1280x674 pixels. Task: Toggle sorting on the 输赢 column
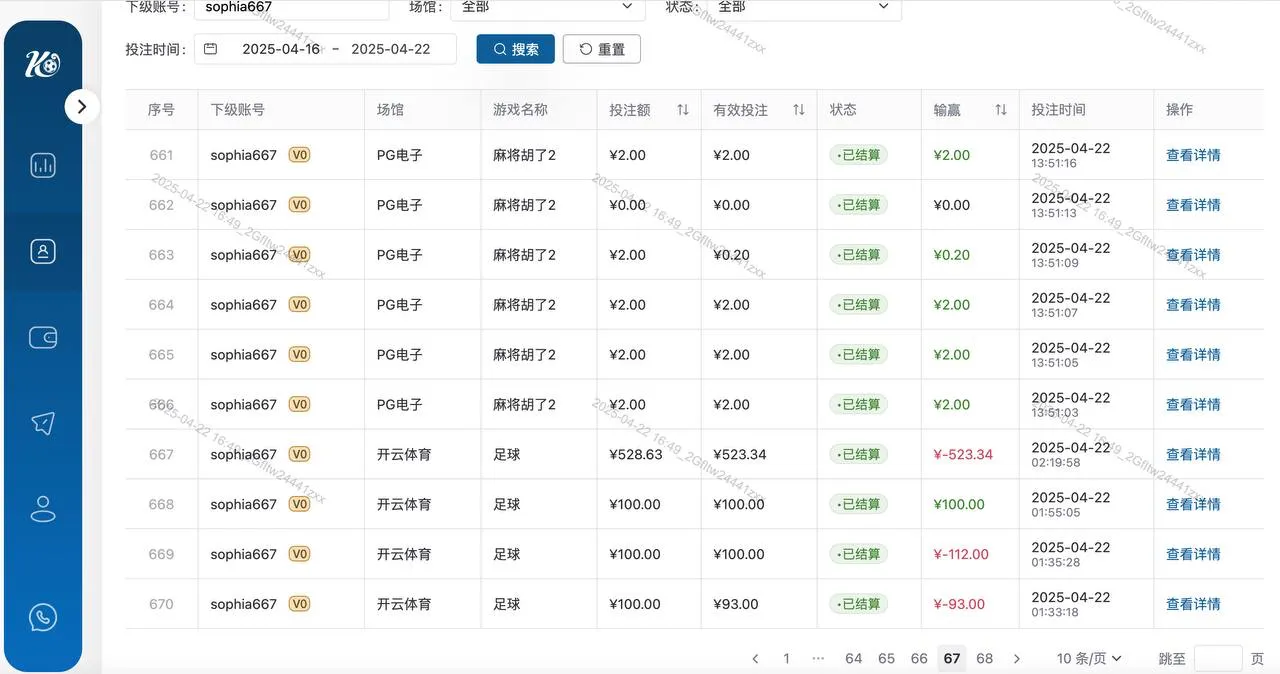click(x=1001, y=110)
